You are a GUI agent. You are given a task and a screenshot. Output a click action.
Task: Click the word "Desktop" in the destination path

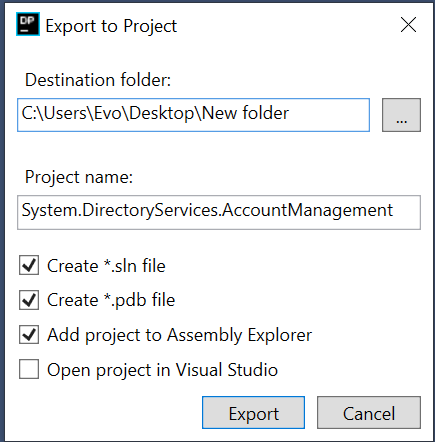point(161,113)
